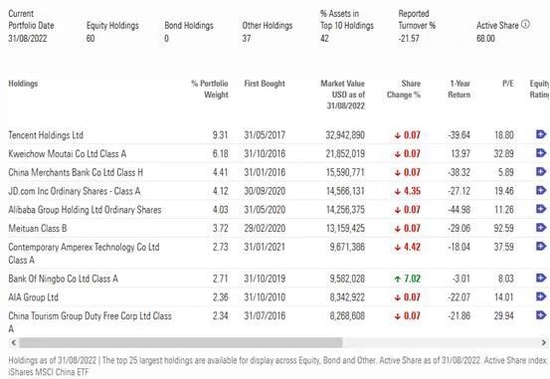The image size is (550, 379).
Task: Open JD.com equity rating icon
Action: click(541, 190)
